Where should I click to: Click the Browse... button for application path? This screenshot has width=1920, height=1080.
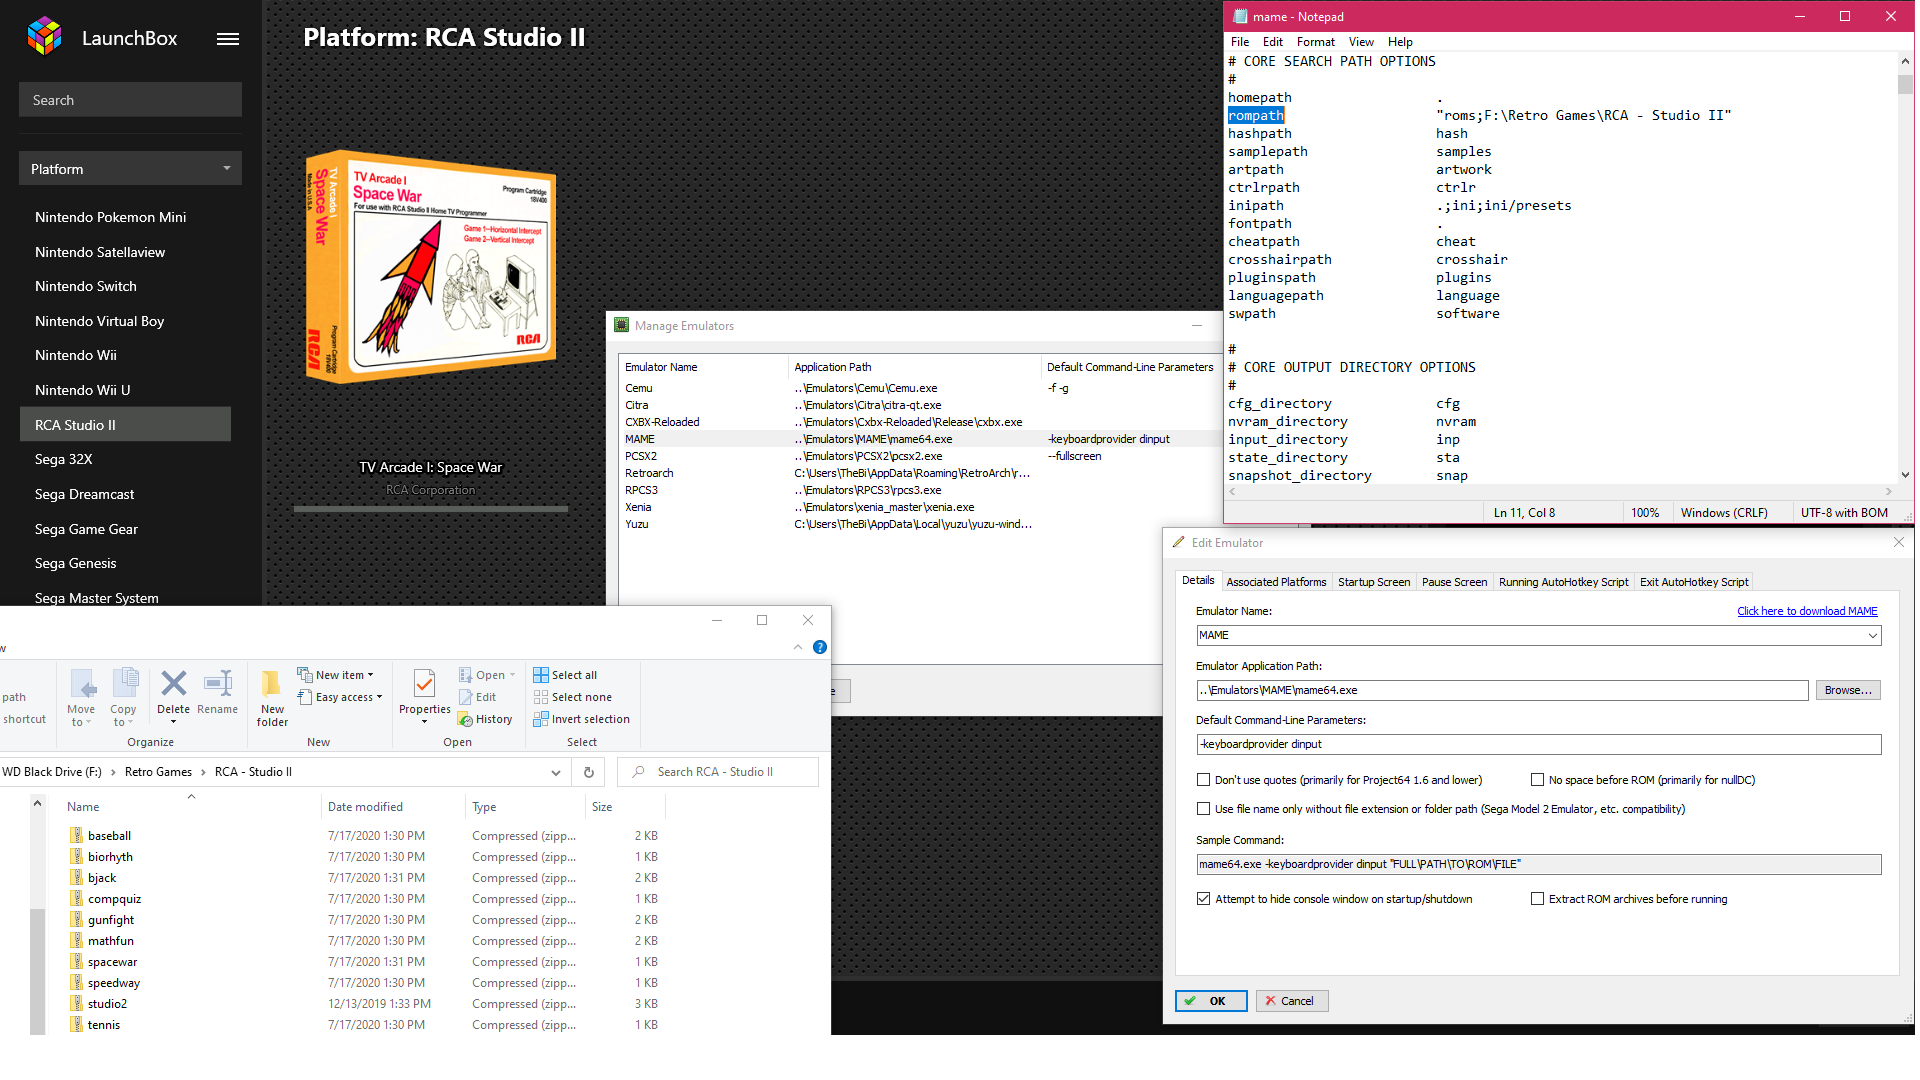1847,690
